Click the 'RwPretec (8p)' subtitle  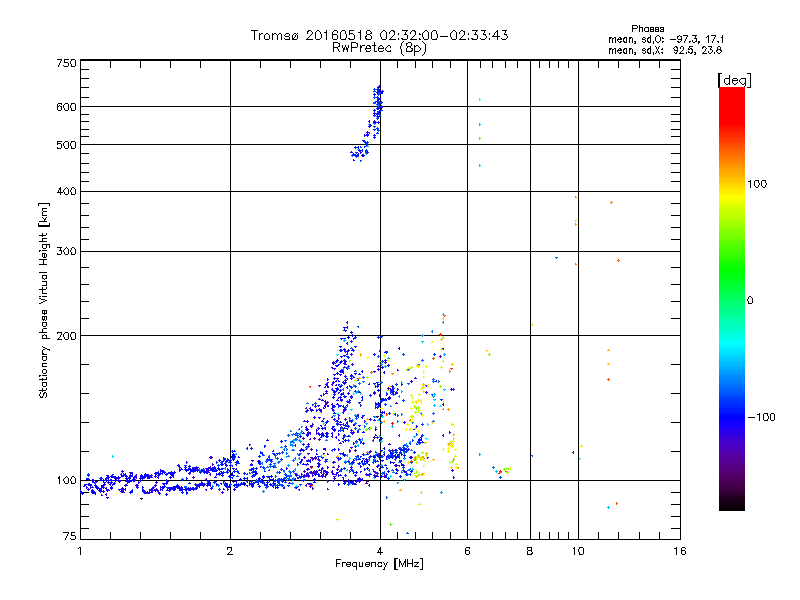tap(379, 48)
